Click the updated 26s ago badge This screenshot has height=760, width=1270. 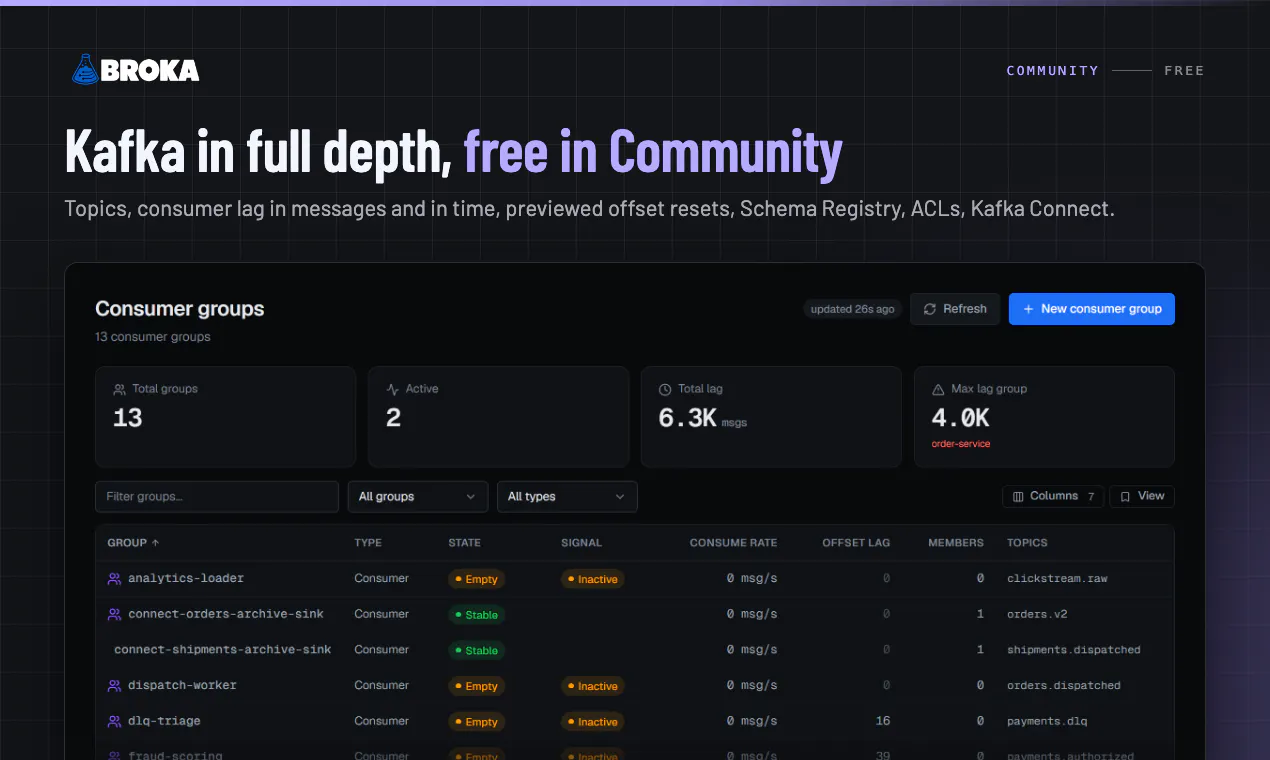[x=853, y=309]
